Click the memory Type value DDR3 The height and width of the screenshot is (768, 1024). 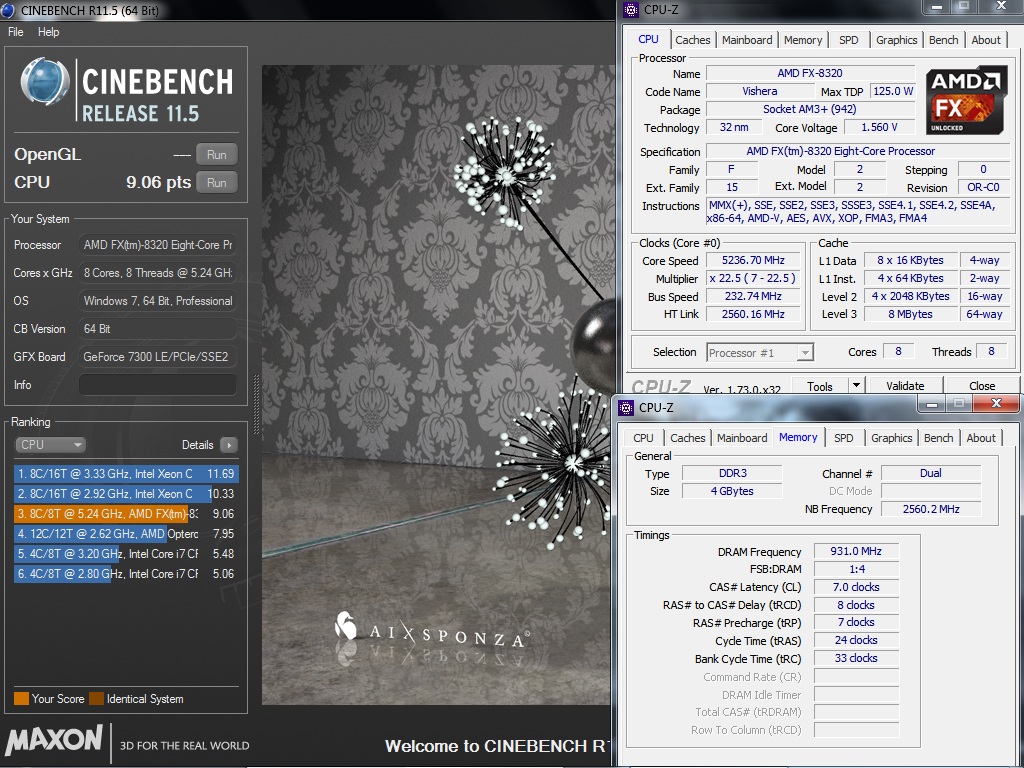(x=732, y=473)
